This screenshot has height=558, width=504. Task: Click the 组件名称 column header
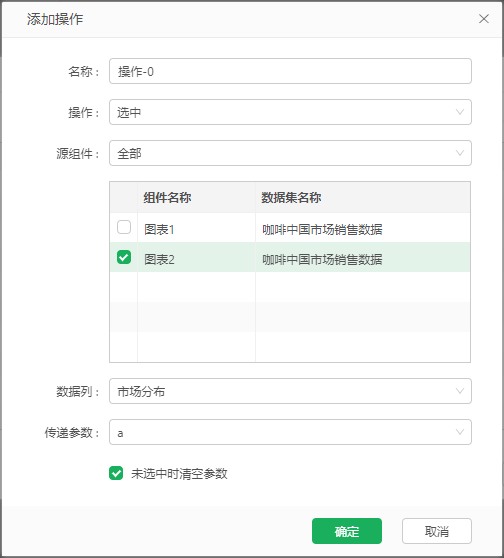click(x=196, y=198)
